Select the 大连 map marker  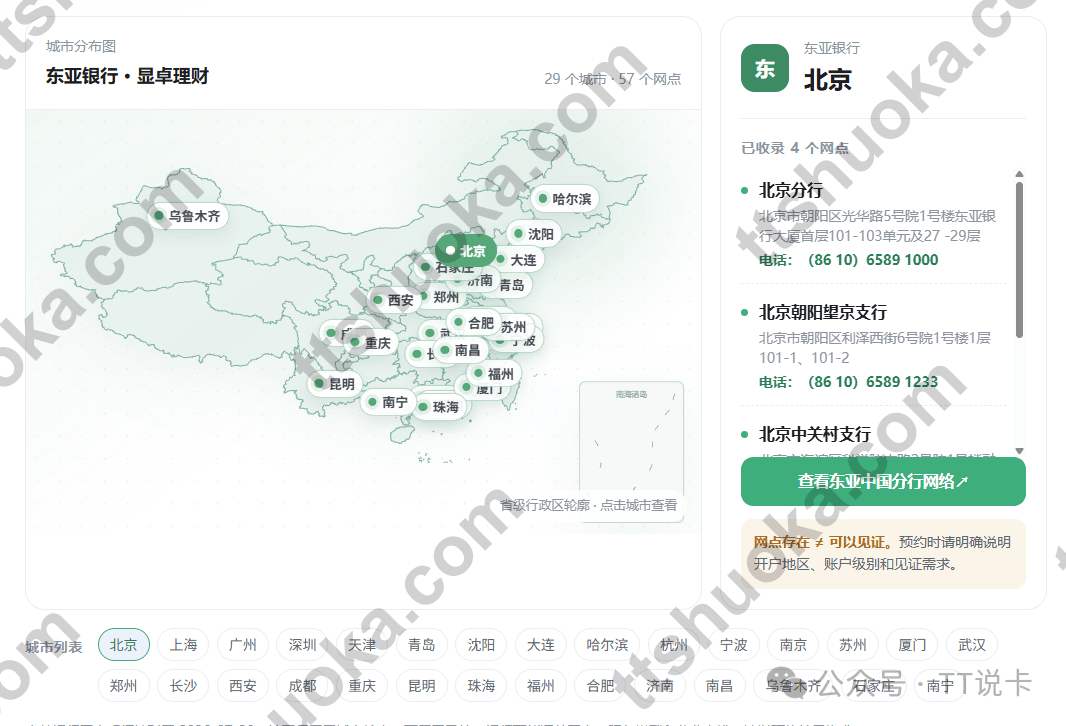point(517,260)
